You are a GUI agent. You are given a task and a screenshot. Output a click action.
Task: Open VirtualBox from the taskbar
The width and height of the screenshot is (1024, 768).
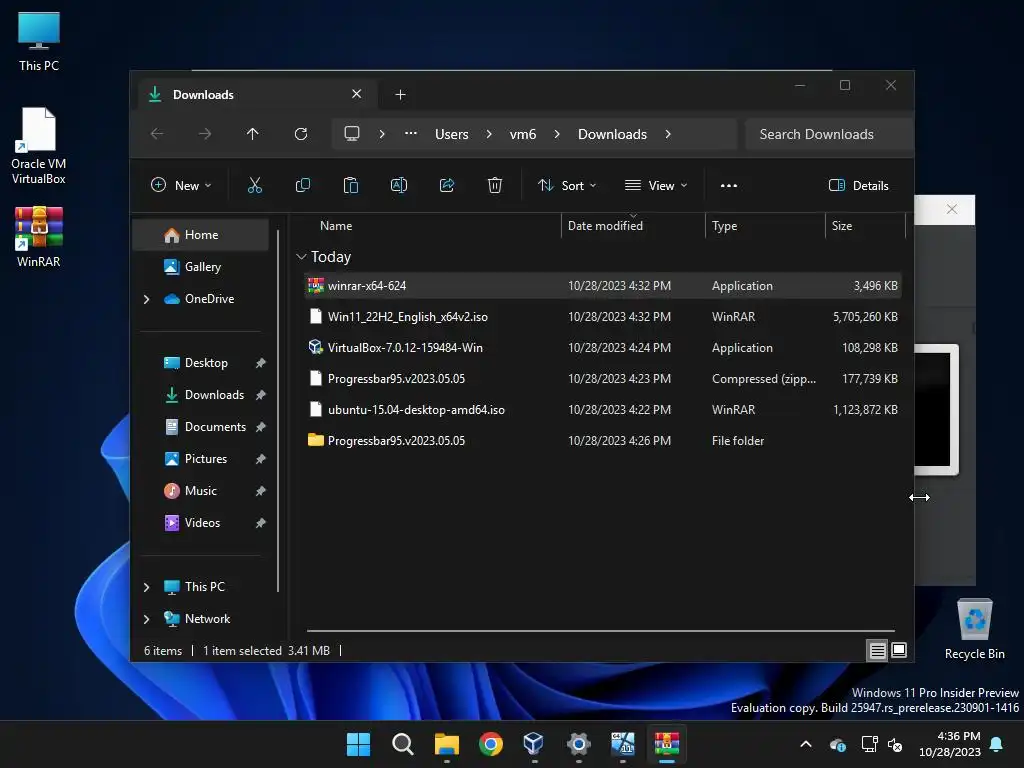[x=534, y=744]
